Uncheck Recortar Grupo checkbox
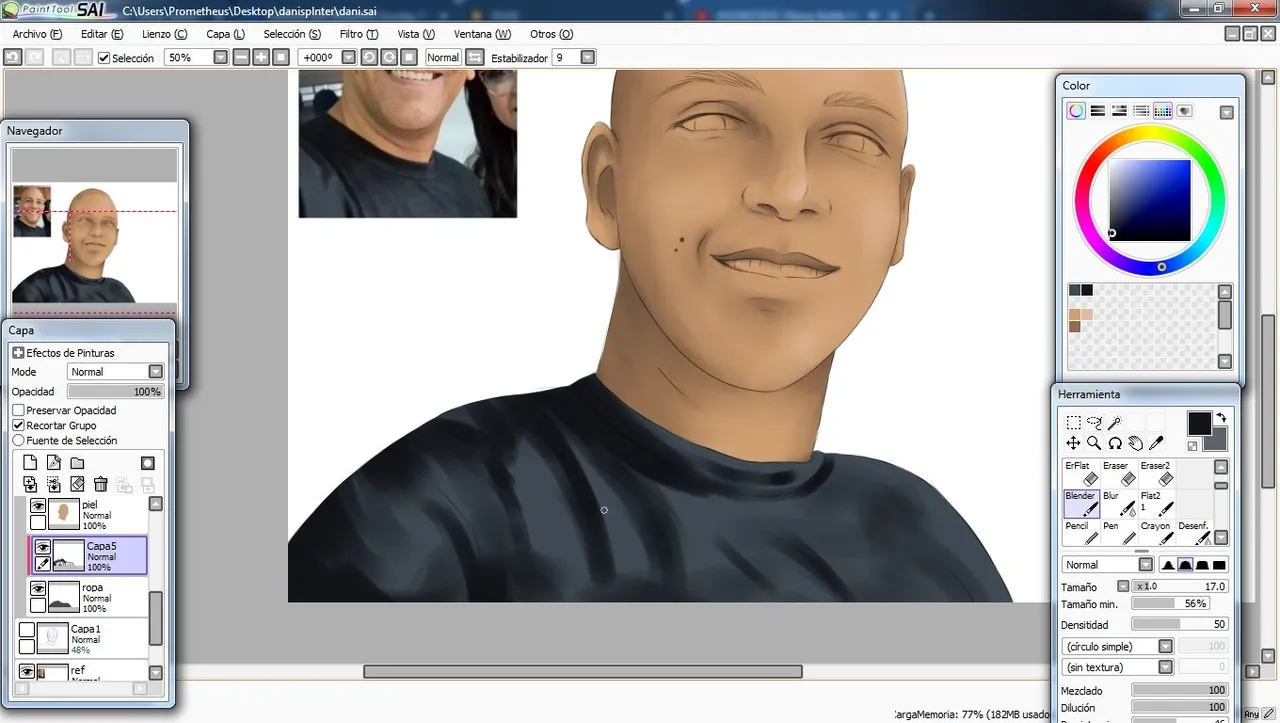 tap(18, 425)
